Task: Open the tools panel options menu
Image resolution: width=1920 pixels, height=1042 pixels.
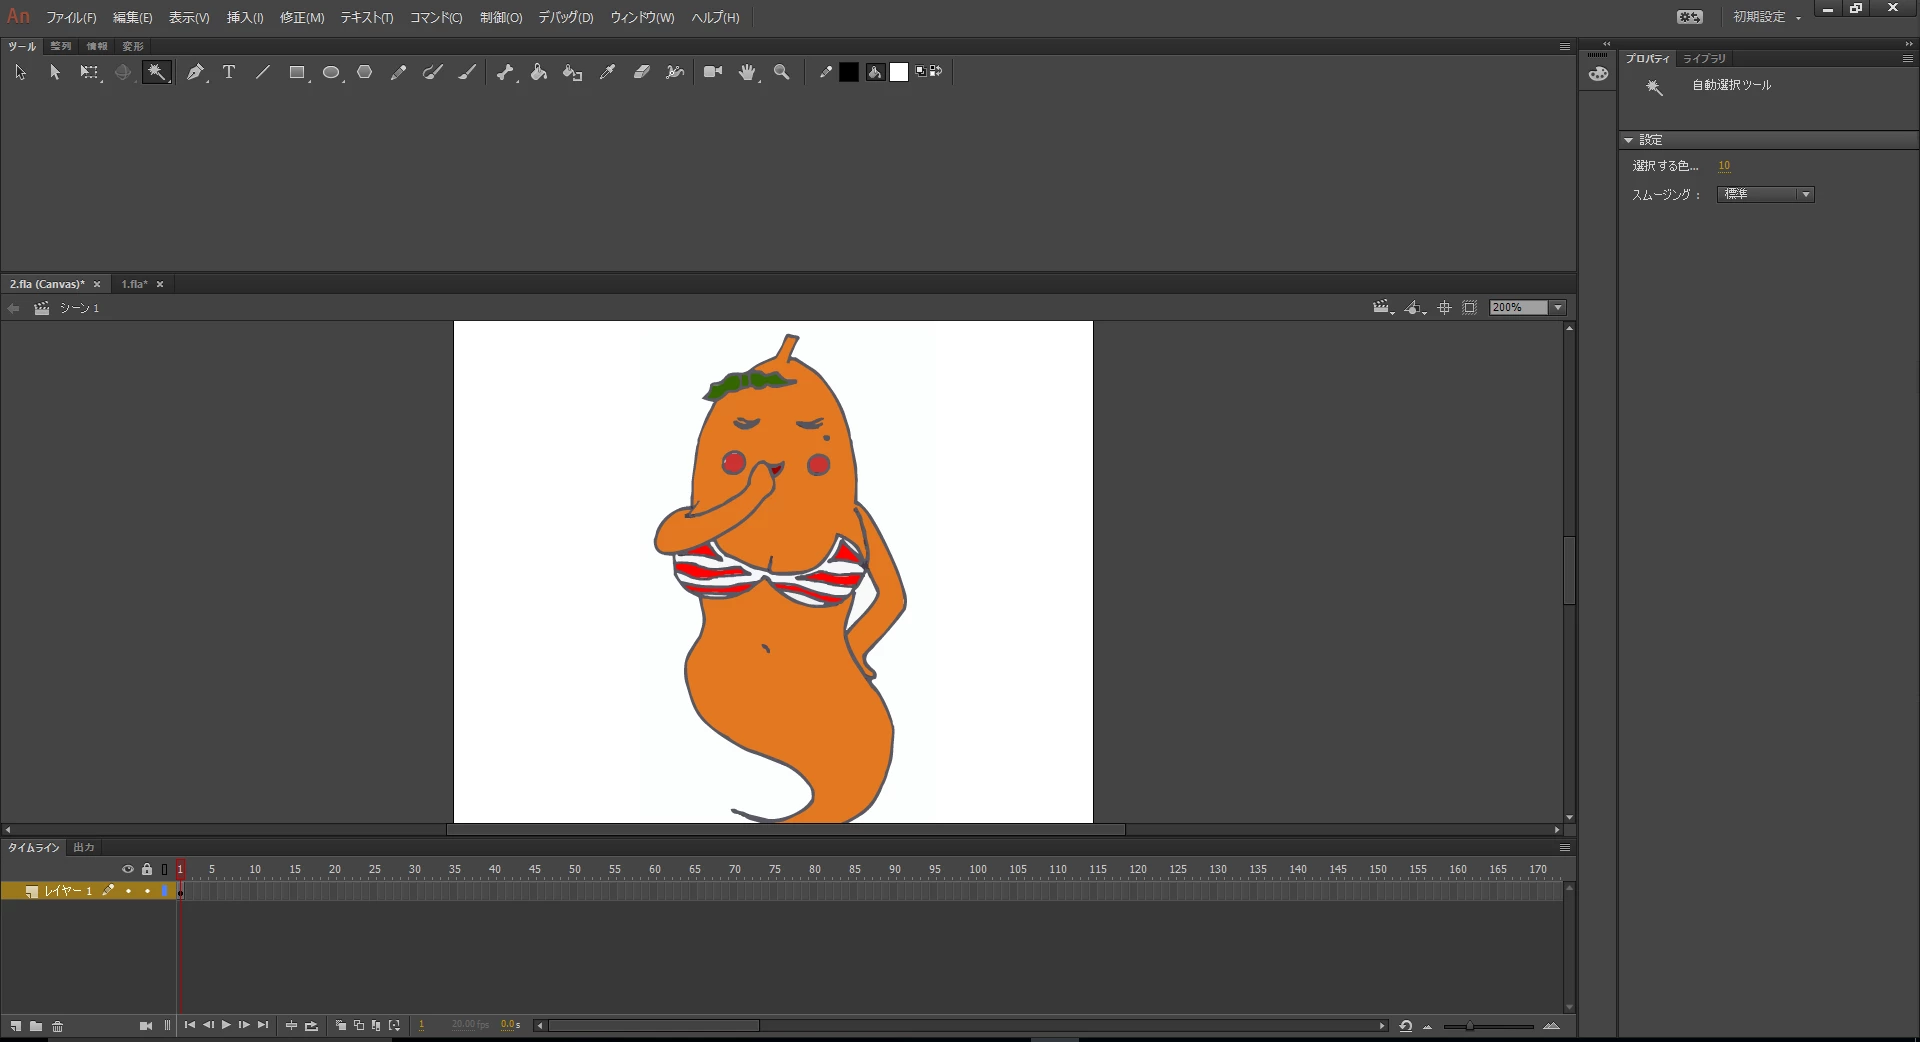Action: tap(1565, 47)
